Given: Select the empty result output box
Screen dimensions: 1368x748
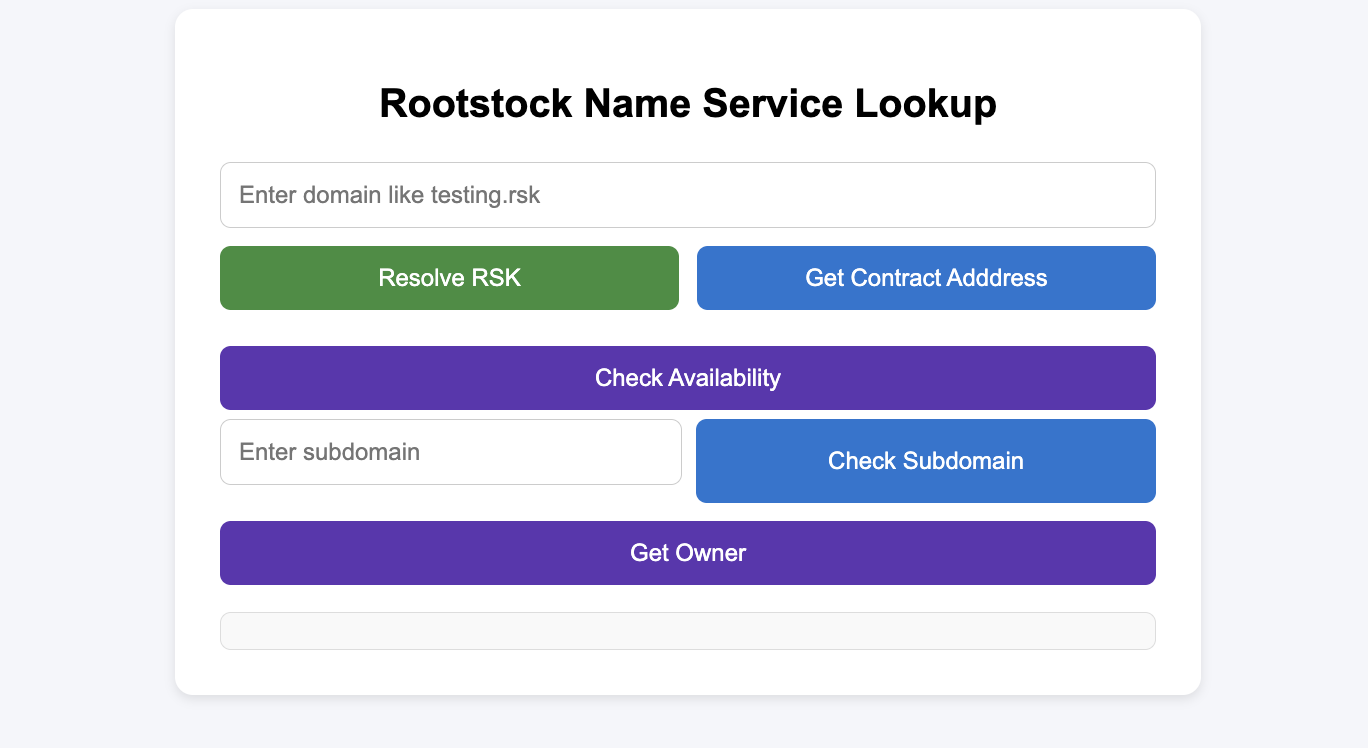Looking at the screenshot, I should point(687,631).
